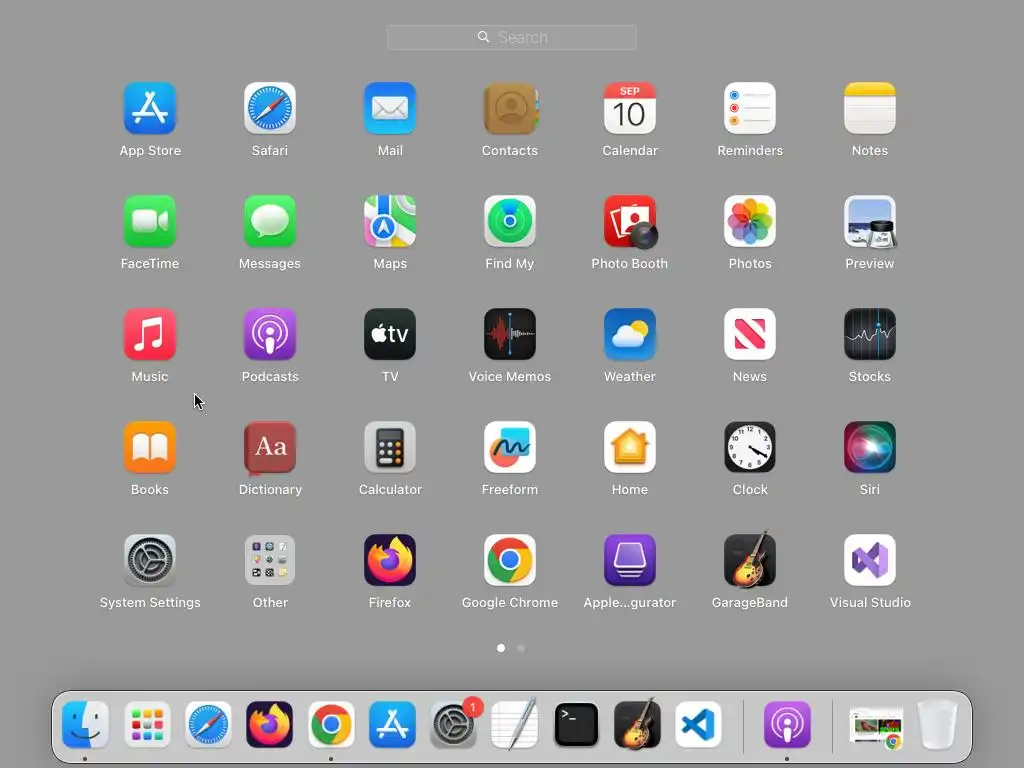The width and height of the screenshot is (1024, 768).
Task: Open minimized Chrome window in Dock
Action: (x=876, y=728)
